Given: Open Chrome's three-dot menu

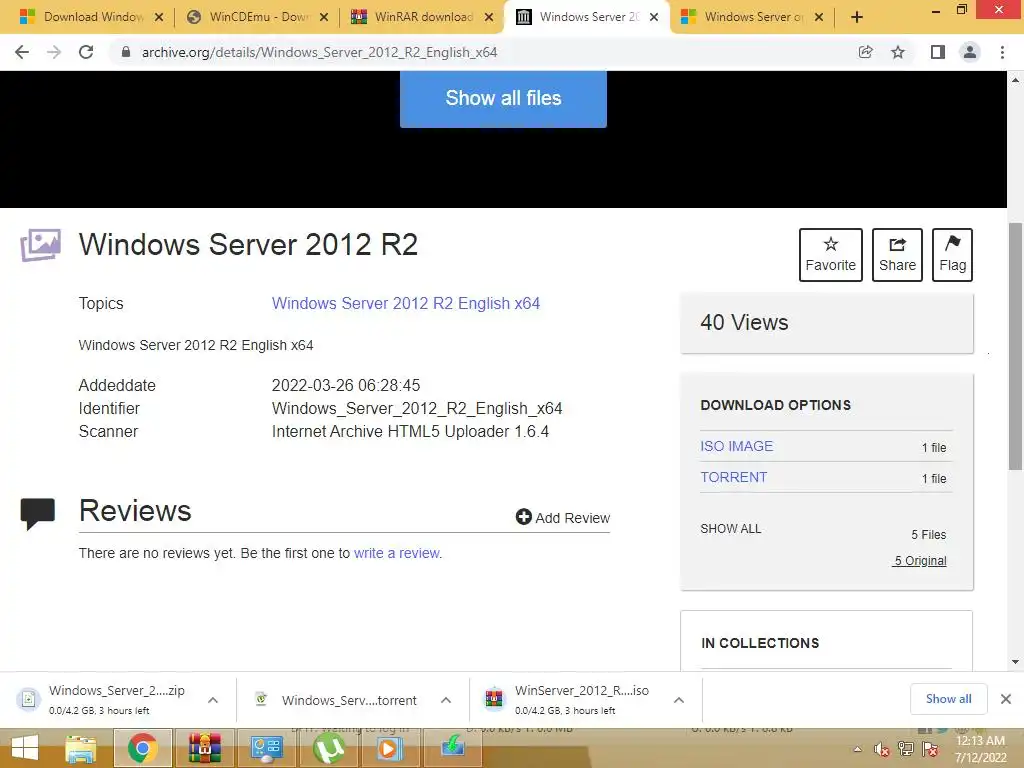Looking at the screenshot, I should click(1002, 52).
